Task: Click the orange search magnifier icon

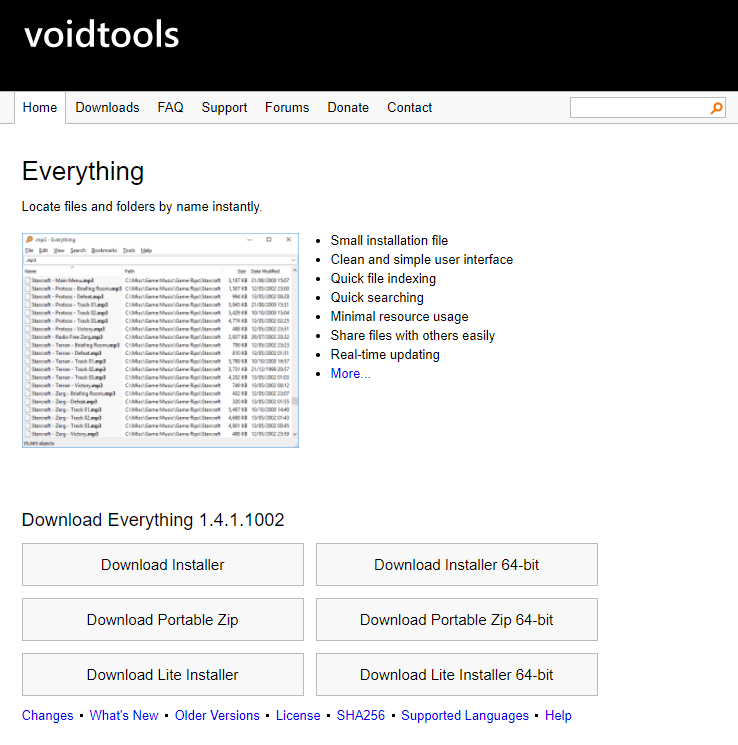Action: point(717,108)
